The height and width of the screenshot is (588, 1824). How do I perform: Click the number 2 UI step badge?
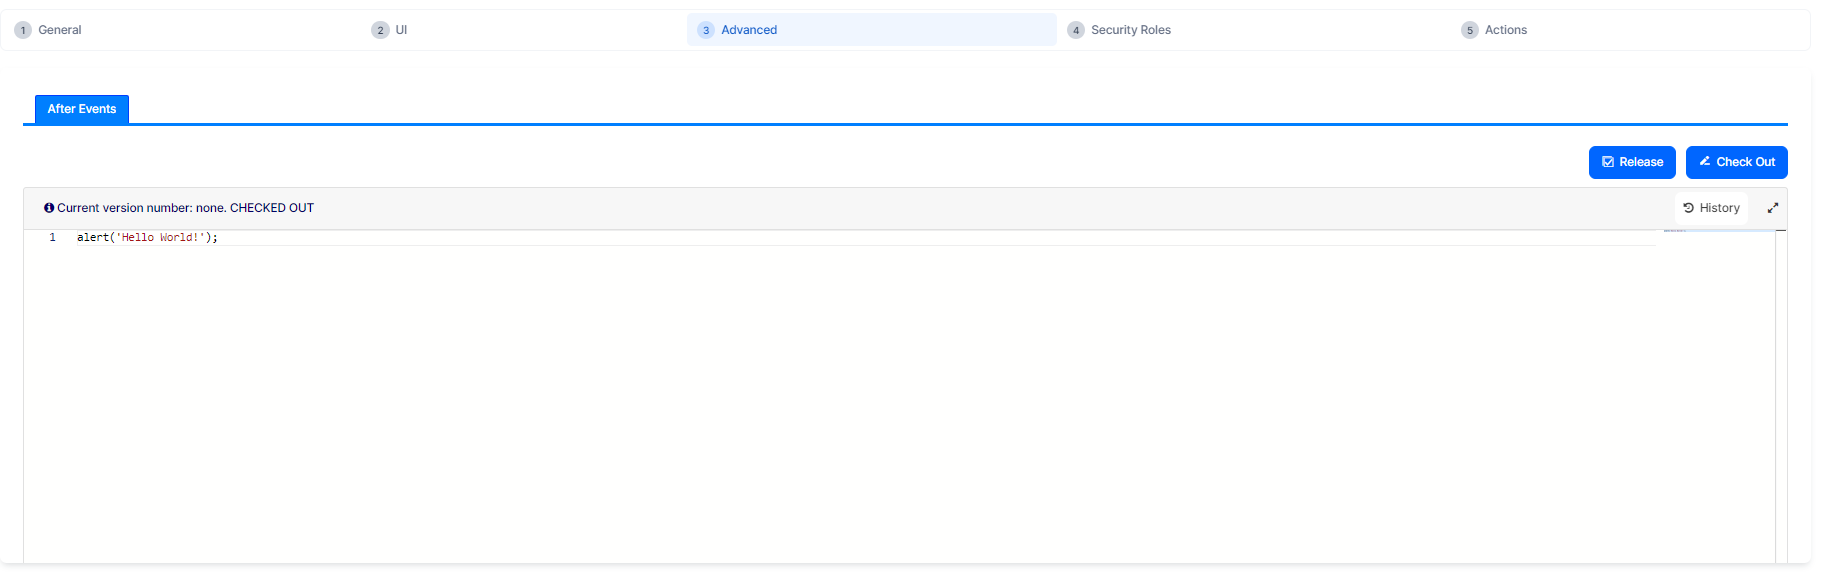(380, 30)
